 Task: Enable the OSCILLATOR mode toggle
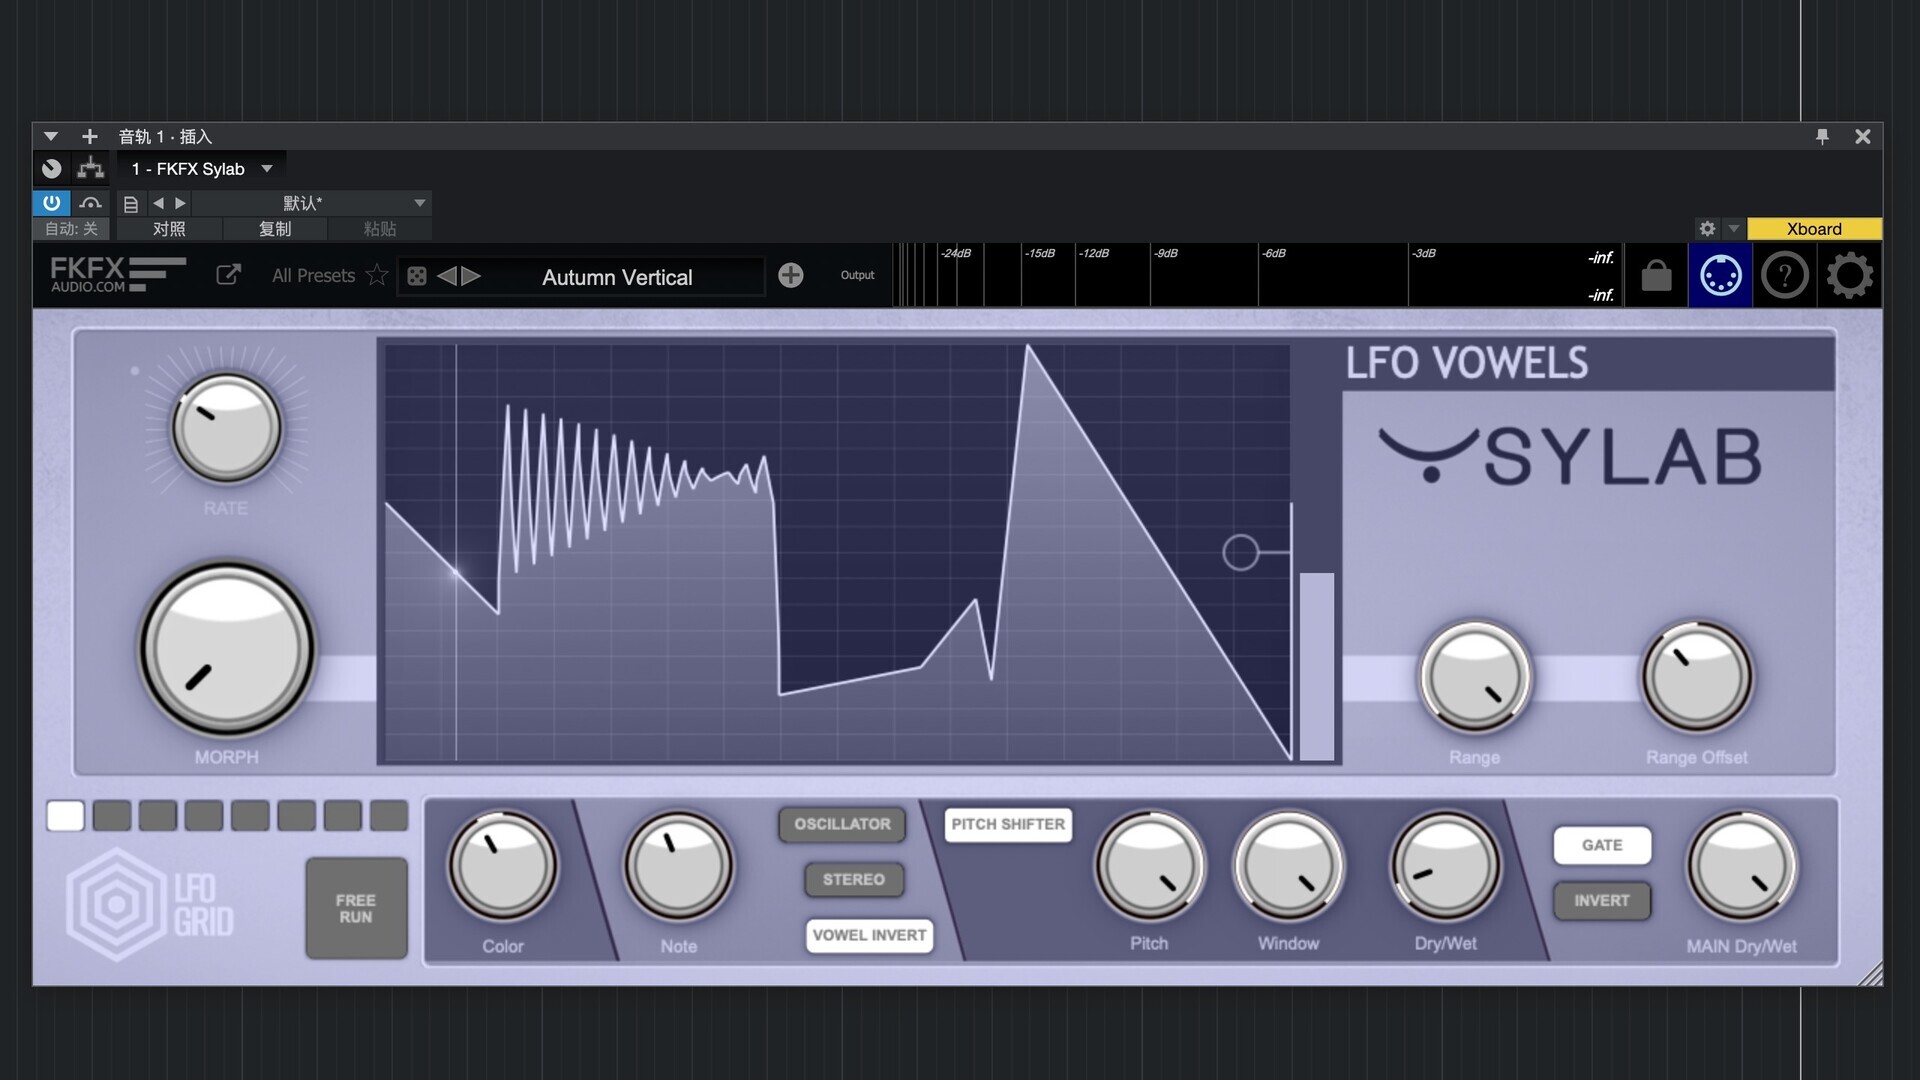842,824
